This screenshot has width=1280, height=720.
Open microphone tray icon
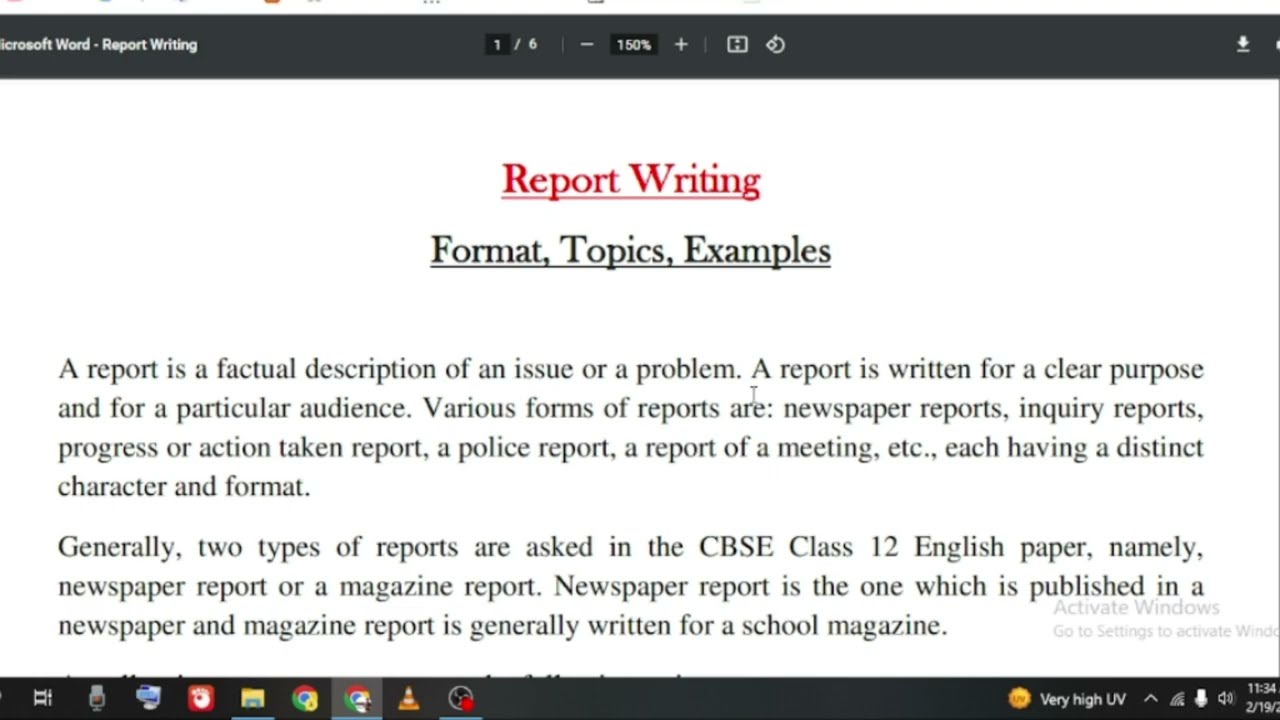coord(1201,699)
